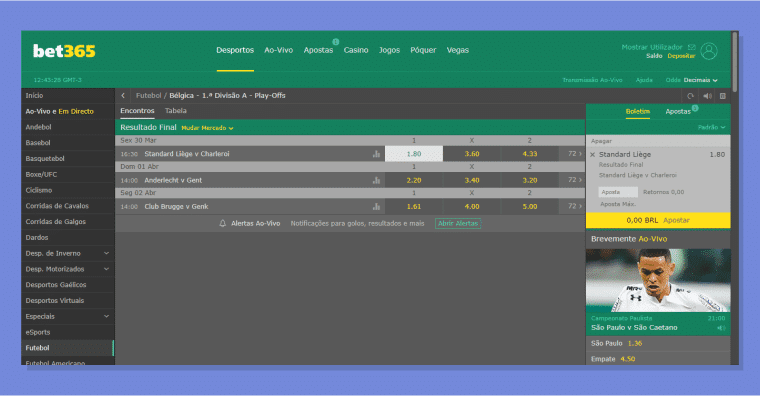
Task: Refresh the page with the reload icon
Action: point(690,96)
